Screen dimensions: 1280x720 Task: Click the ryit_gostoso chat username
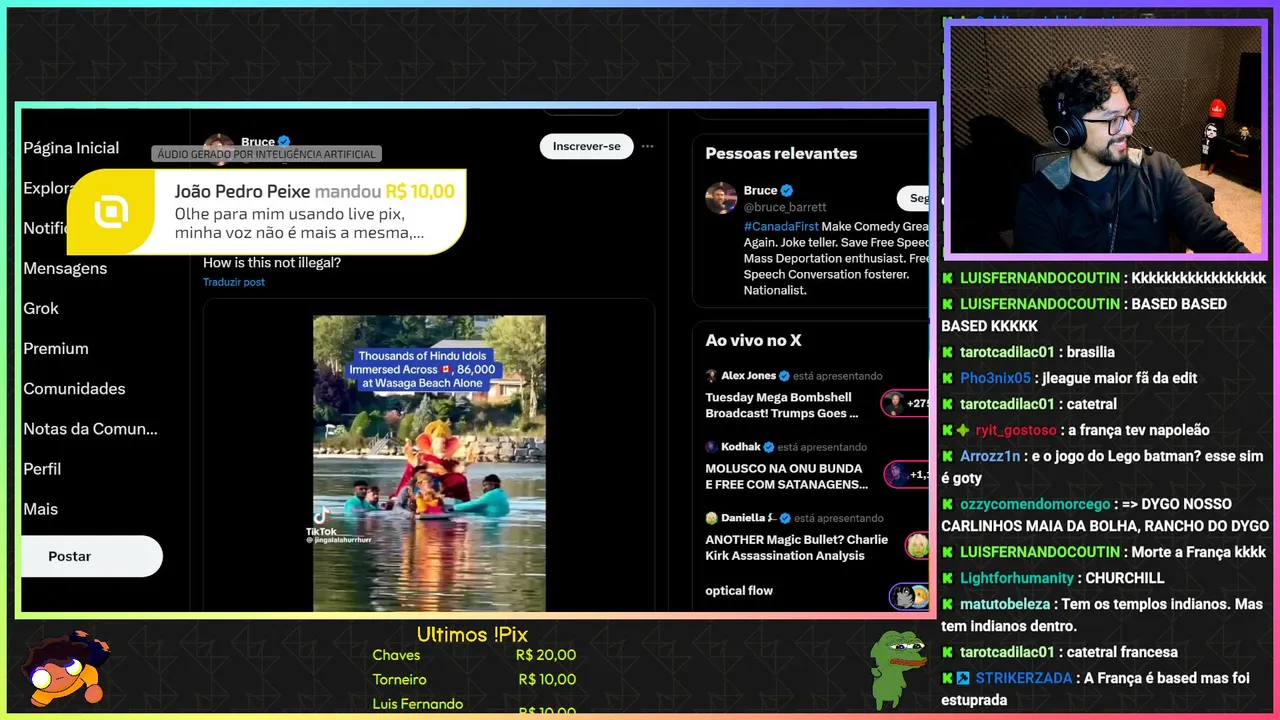1016,430
